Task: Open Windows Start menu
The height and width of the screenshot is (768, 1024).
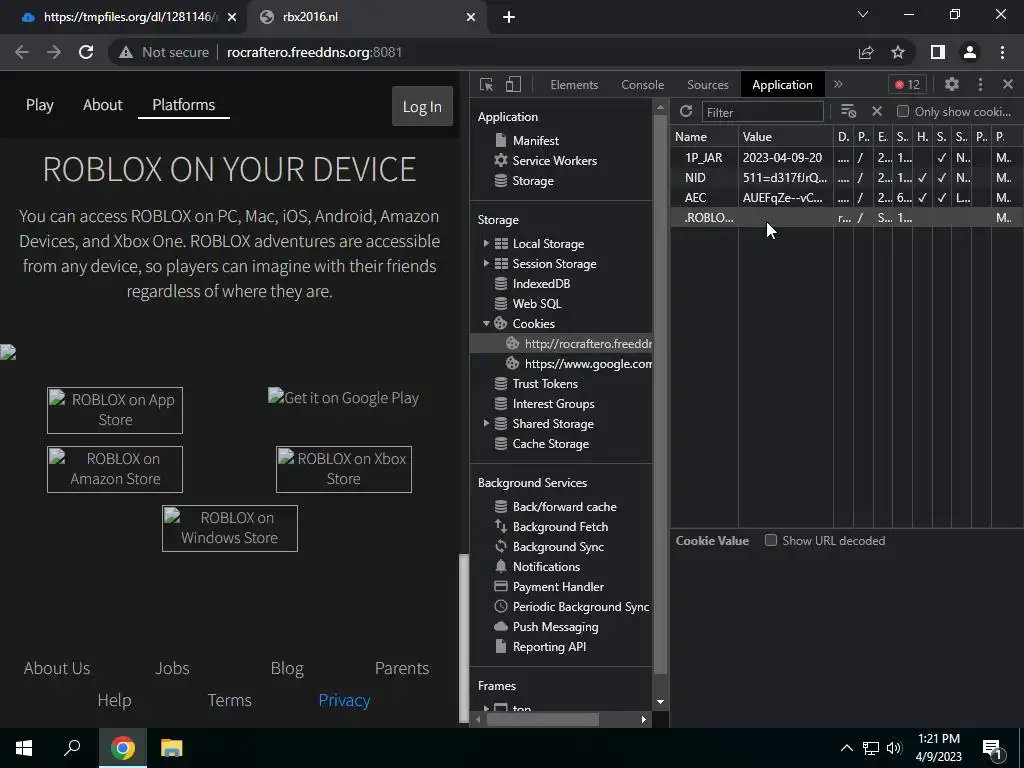Action: coord(24,748)
